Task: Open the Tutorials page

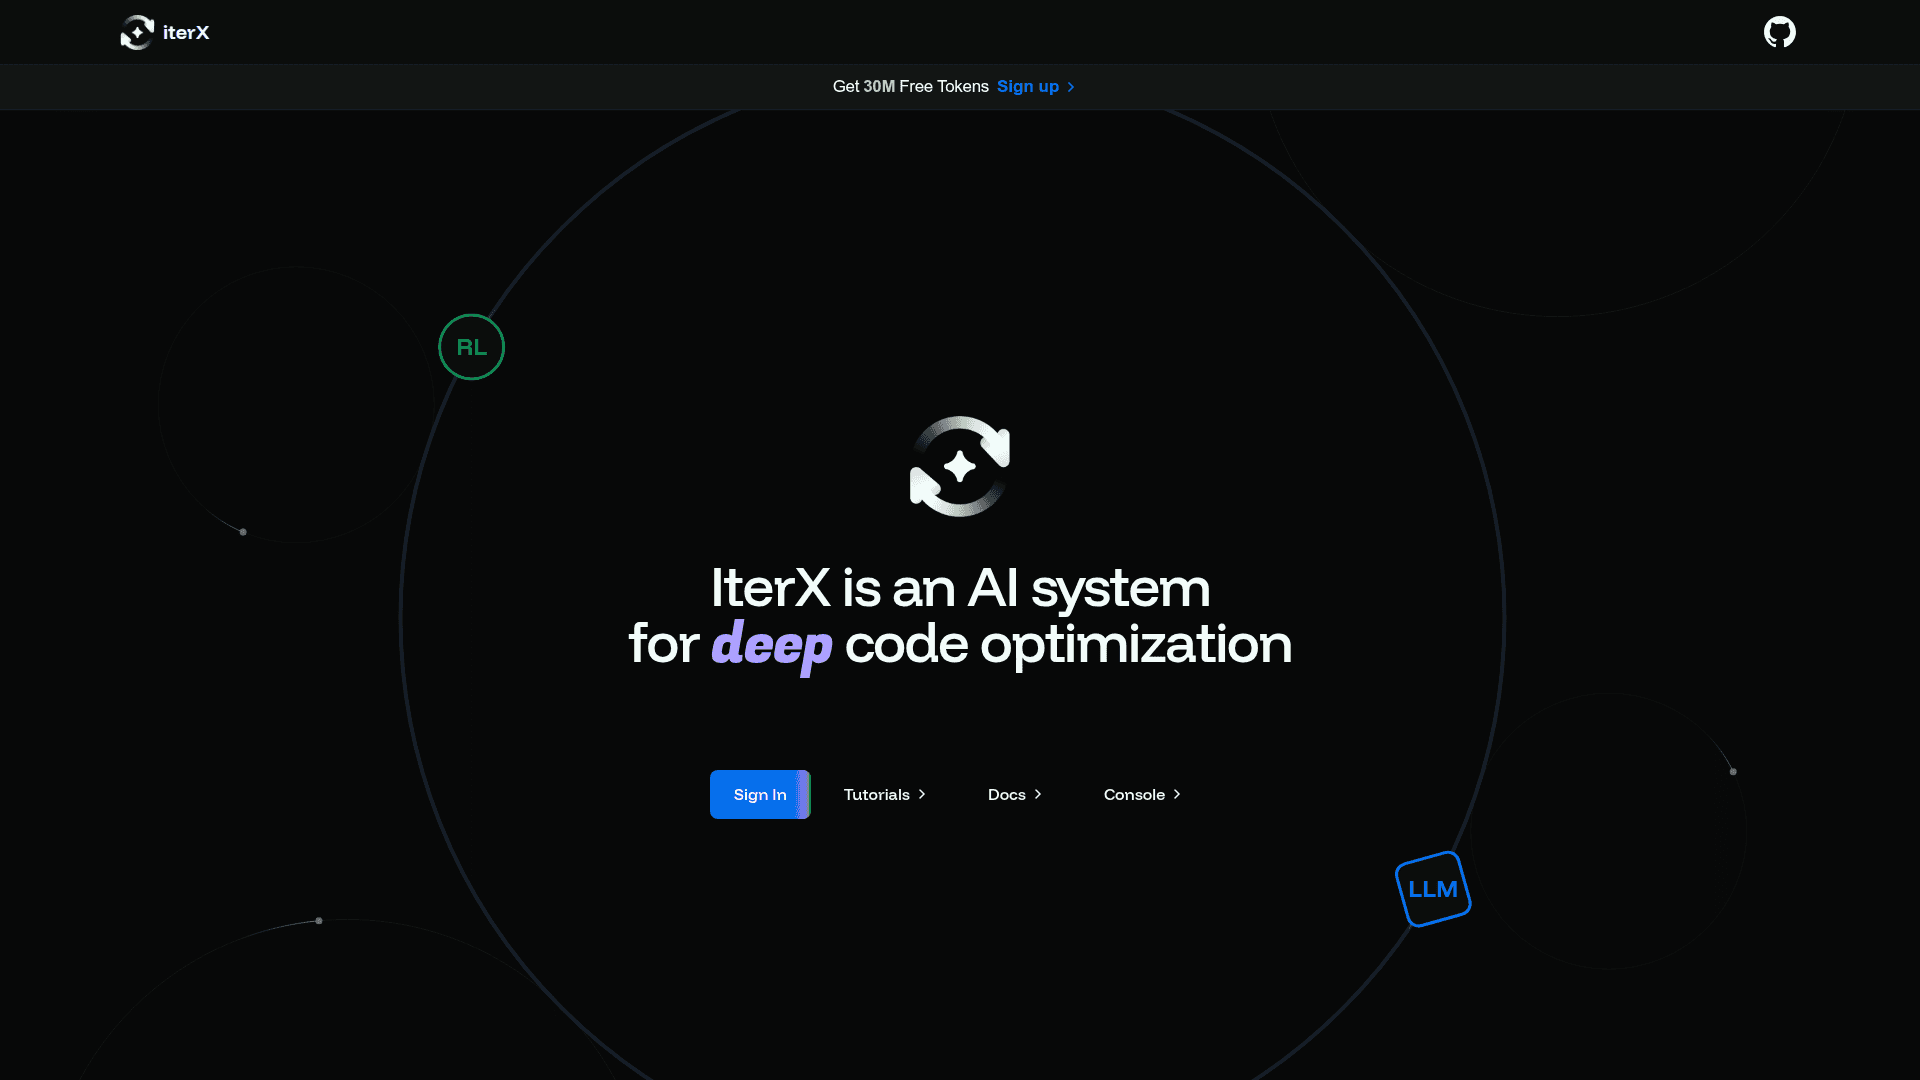Action: point(877,794)
